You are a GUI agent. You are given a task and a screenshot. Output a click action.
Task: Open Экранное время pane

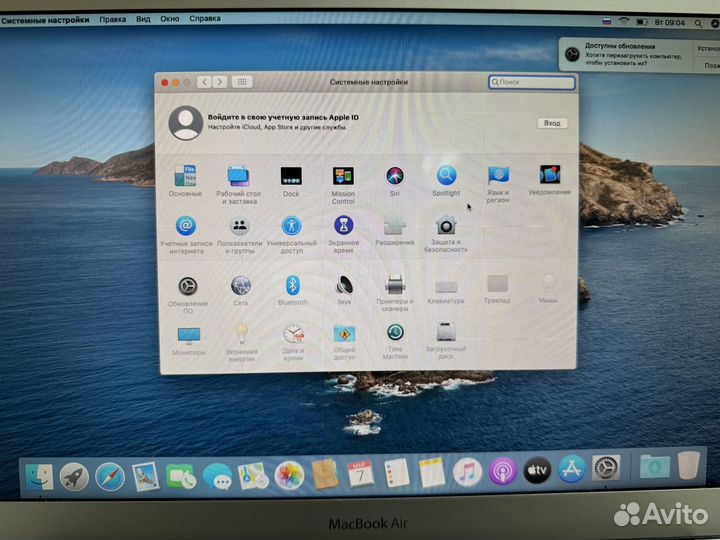point(343,234)
